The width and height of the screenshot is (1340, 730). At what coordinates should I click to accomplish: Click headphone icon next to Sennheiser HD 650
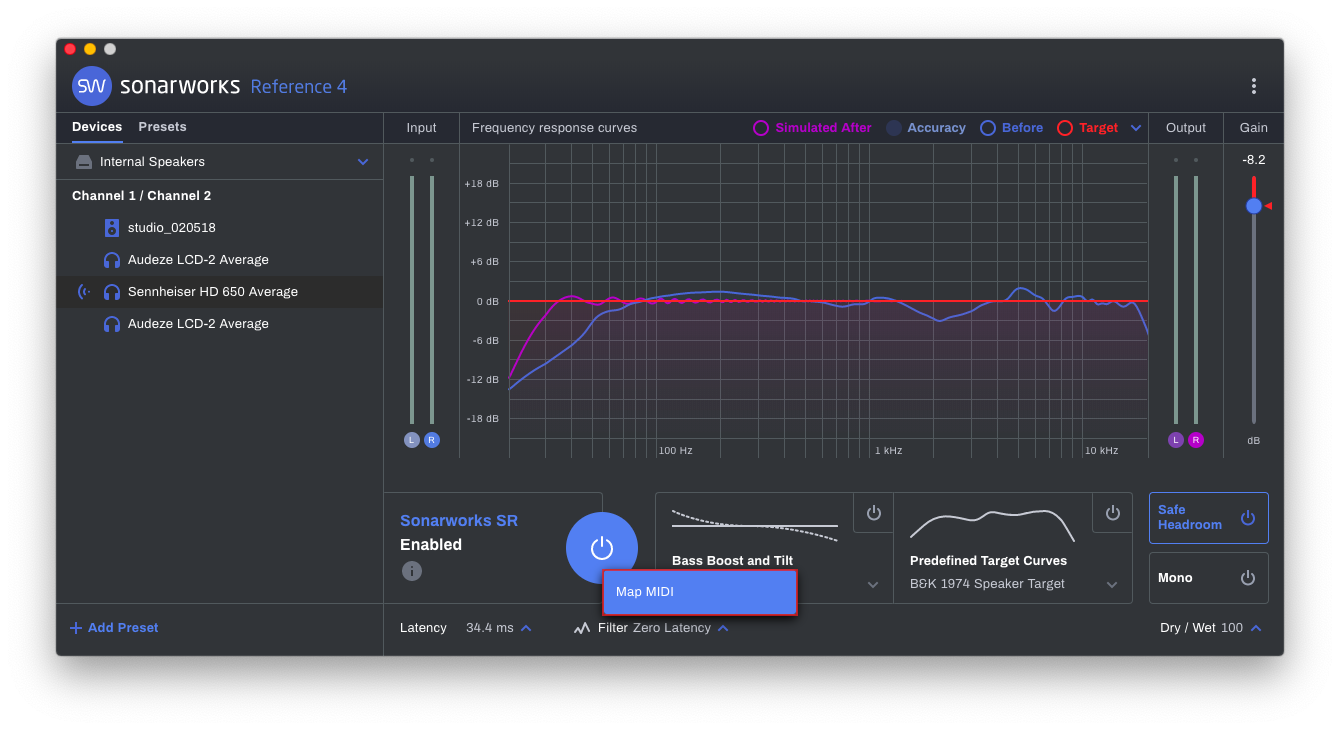tap(112, 292)
